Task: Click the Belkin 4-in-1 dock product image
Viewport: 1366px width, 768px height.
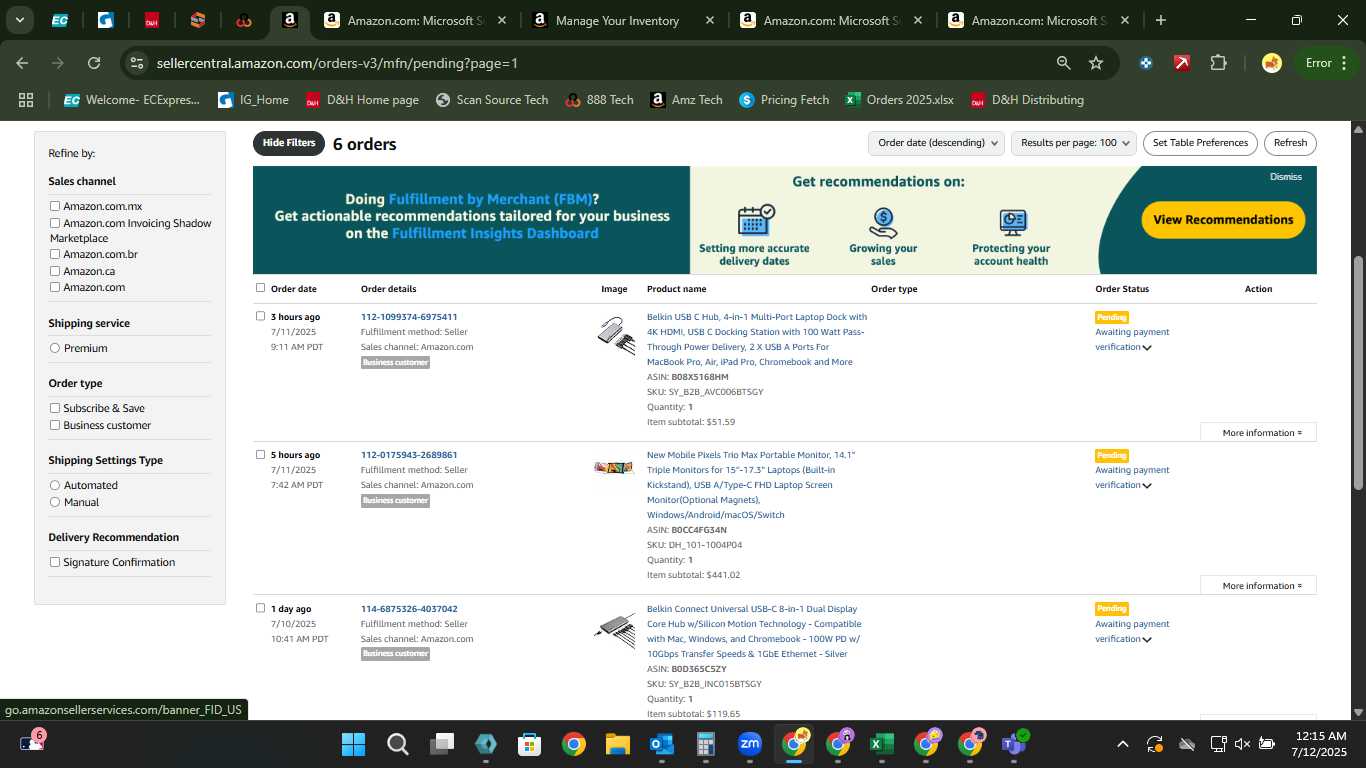Action: (x=615, y=334)
